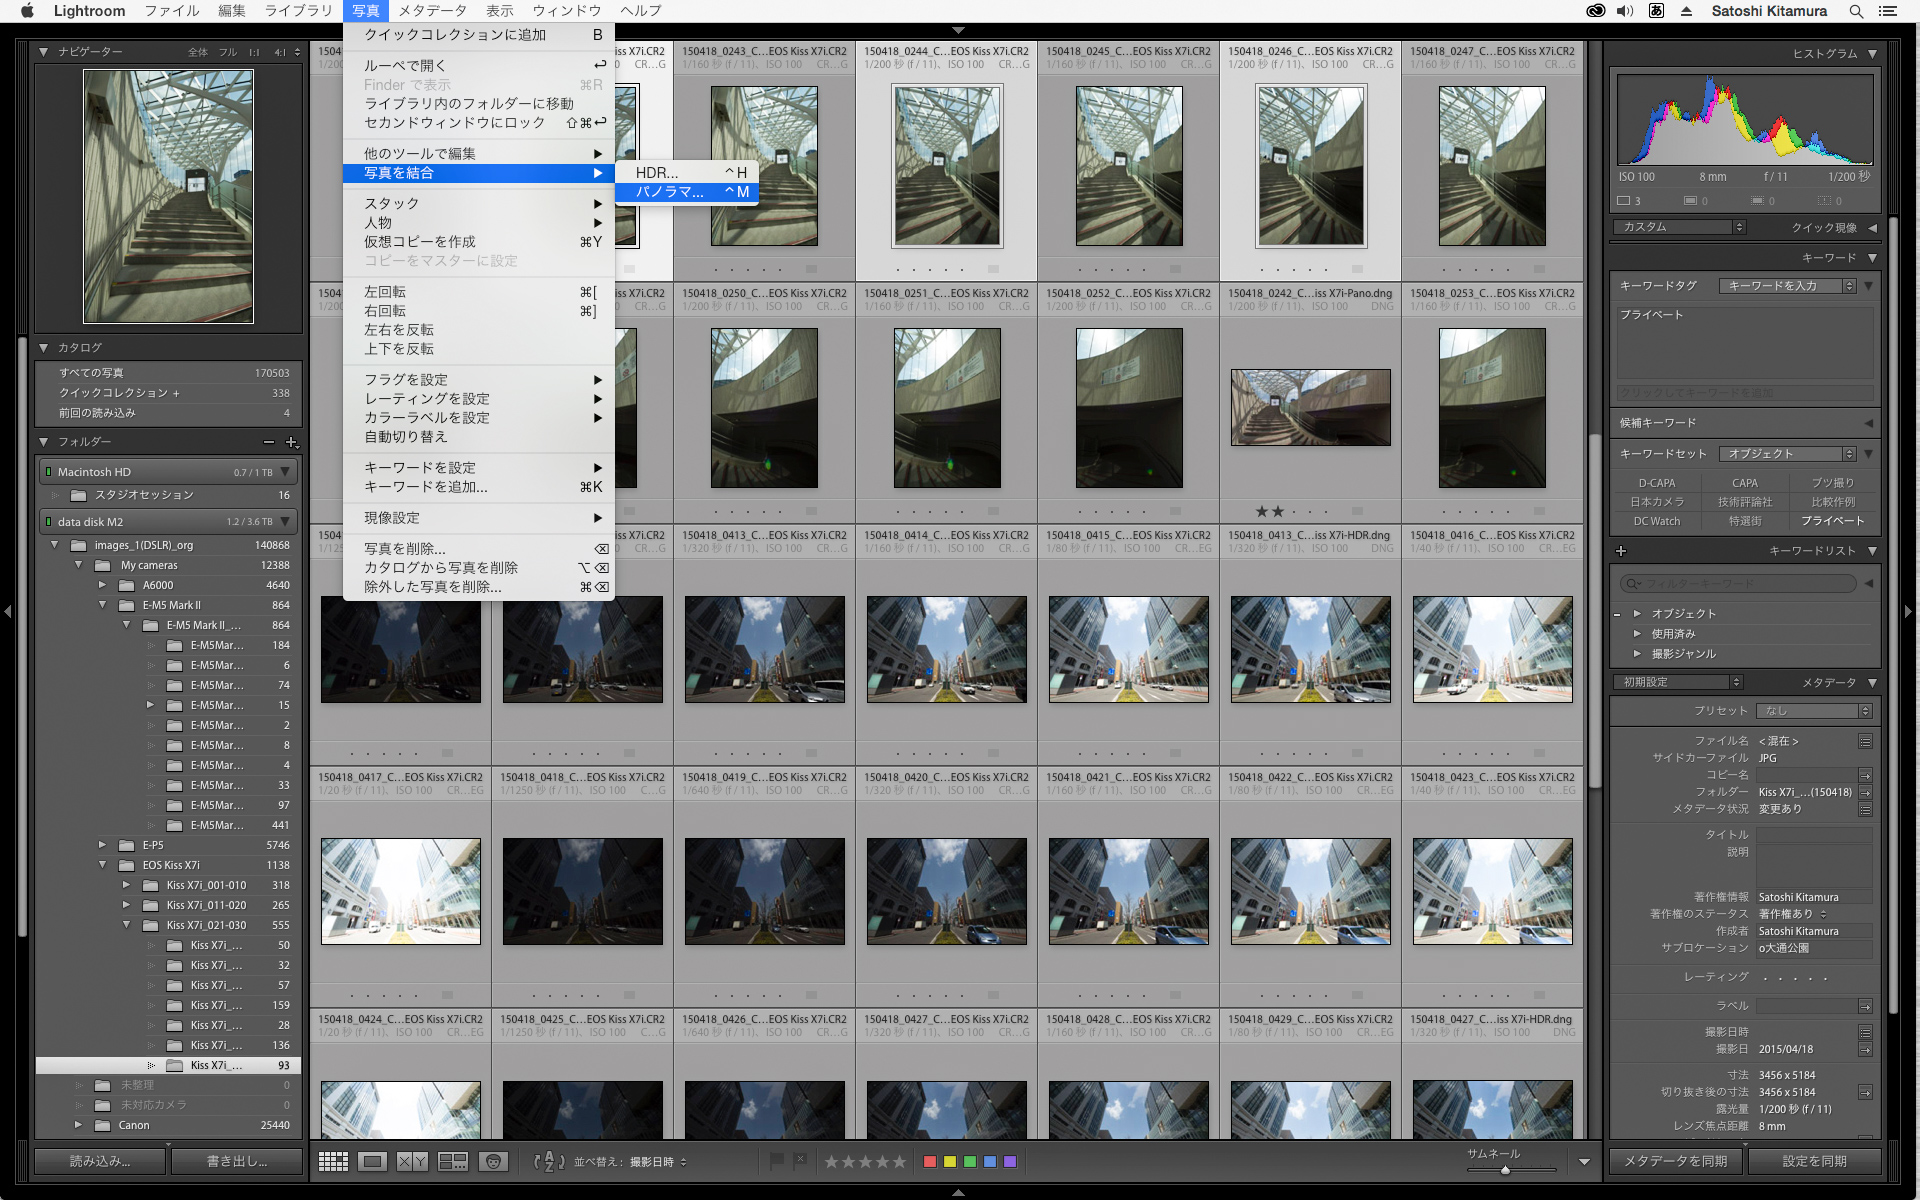
Task: Apply red color label
Action: coord(930,1162)
